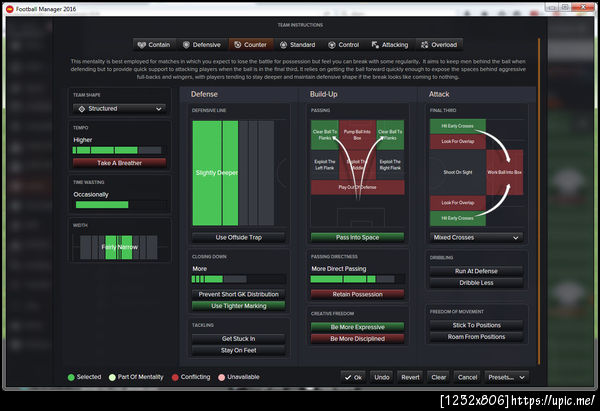The width and height of the screenshot is (600, 411).
Task: Adjust More Direct Passing bar
Action: (357, 279)
